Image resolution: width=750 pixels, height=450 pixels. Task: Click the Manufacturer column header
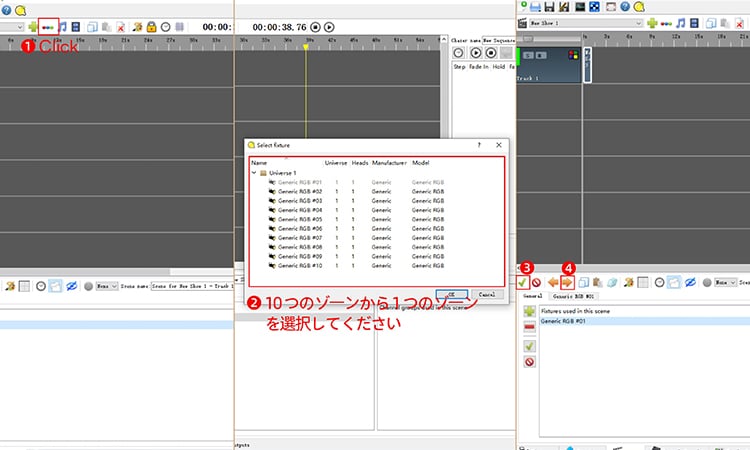[x=389, y=163]
